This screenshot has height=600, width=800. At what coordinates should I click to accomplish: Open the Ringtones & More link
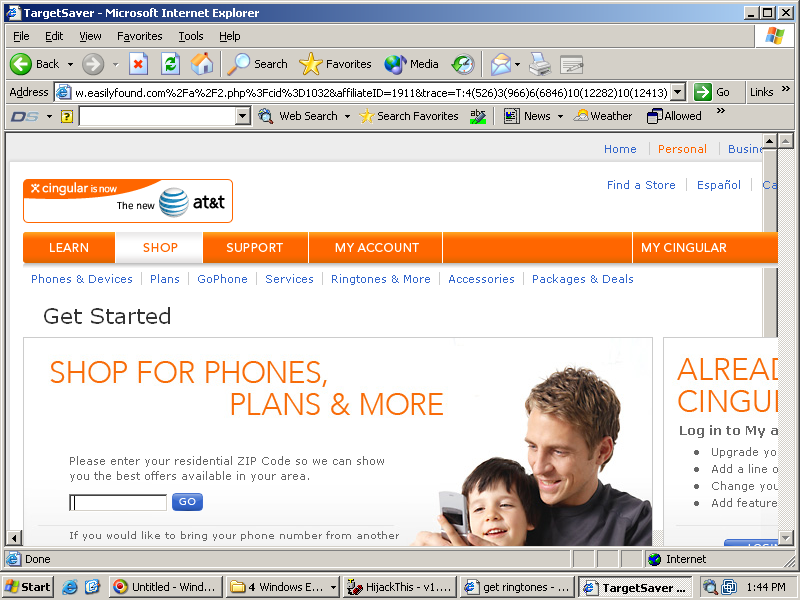pos(381,279)
